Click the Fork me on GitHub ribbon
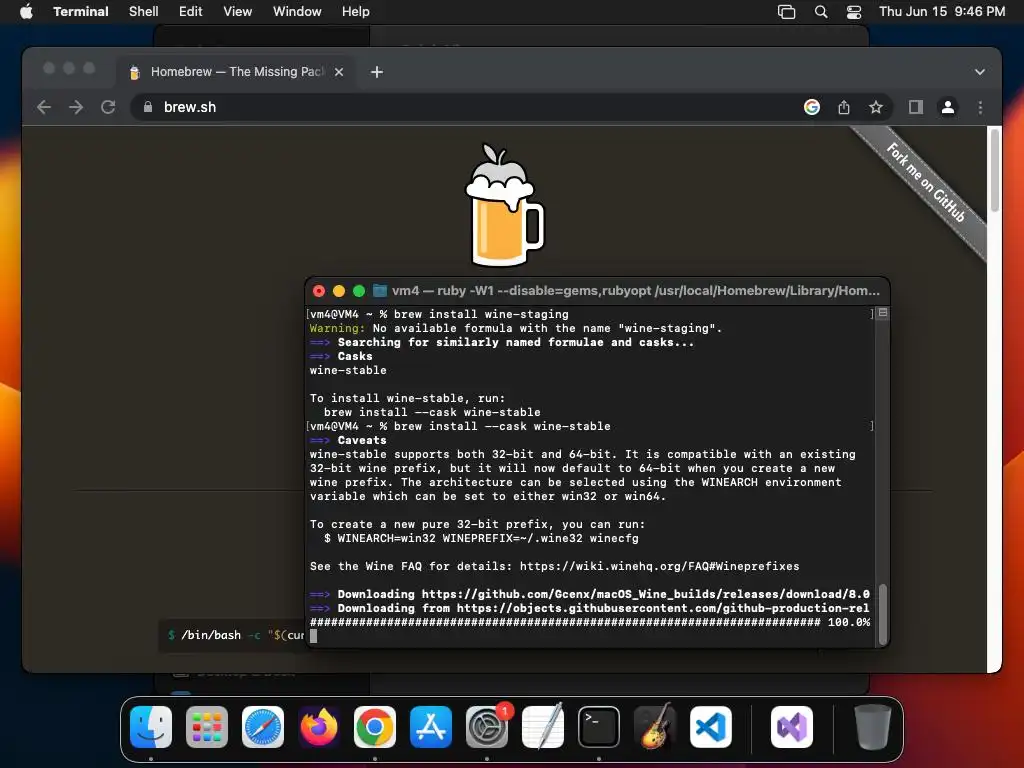Viewport: 1024px width, 768px height. tap(925, 182)
